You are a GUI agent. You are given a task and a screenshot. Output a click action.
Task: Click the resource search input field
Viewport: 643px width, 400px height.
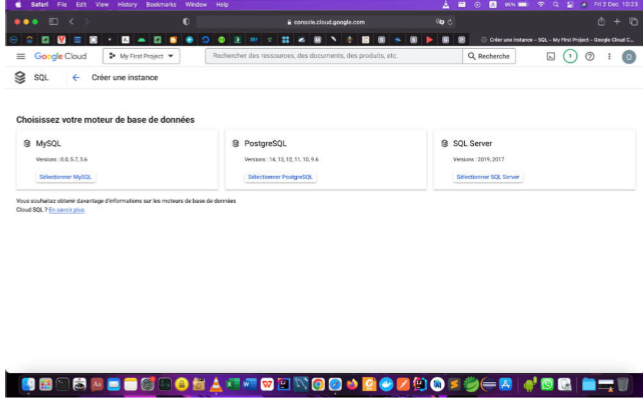pyautogui.click(x=334, y=56)
